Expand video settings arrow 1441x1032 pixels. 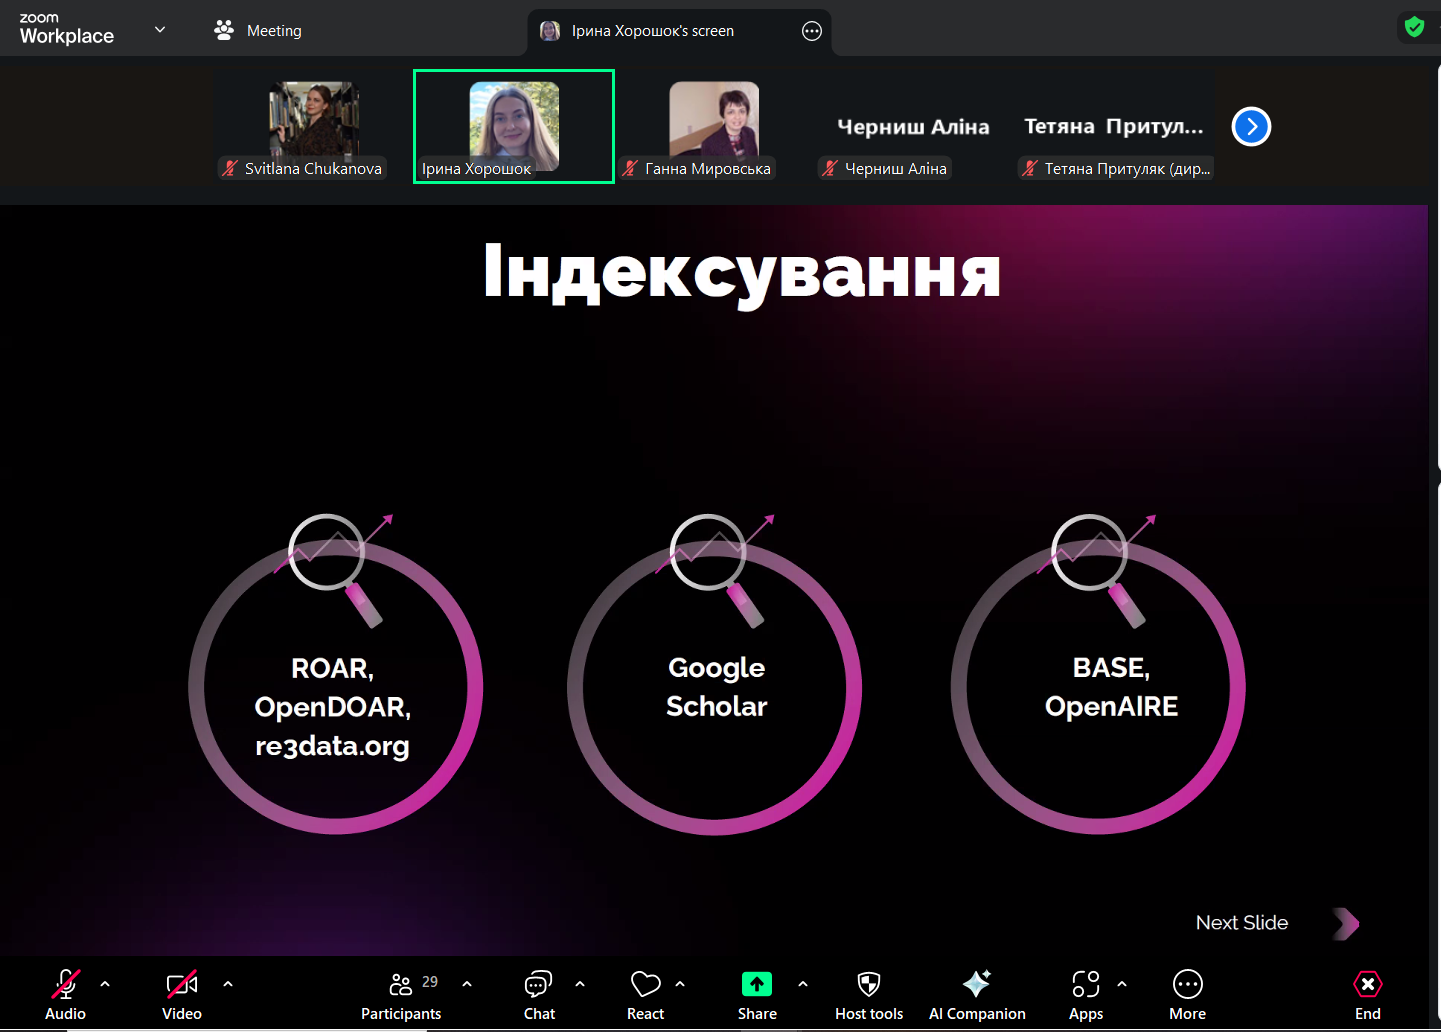tap(228, 984)
